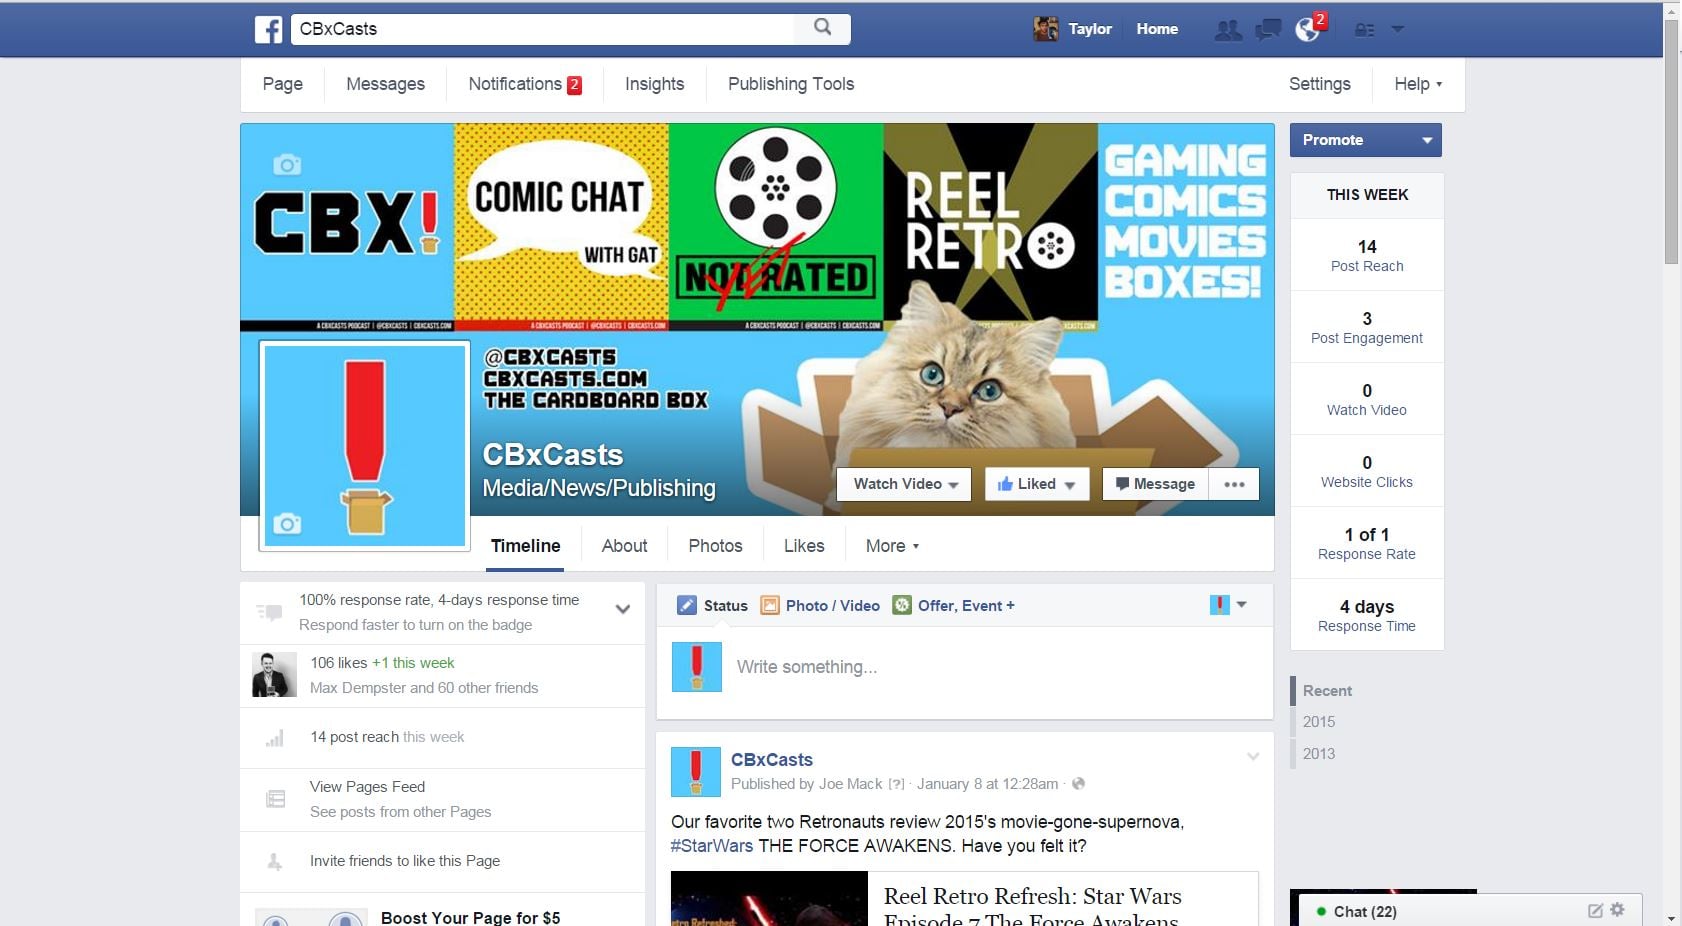Open the post options chevron on CBxCasts post

point(1252,757)
